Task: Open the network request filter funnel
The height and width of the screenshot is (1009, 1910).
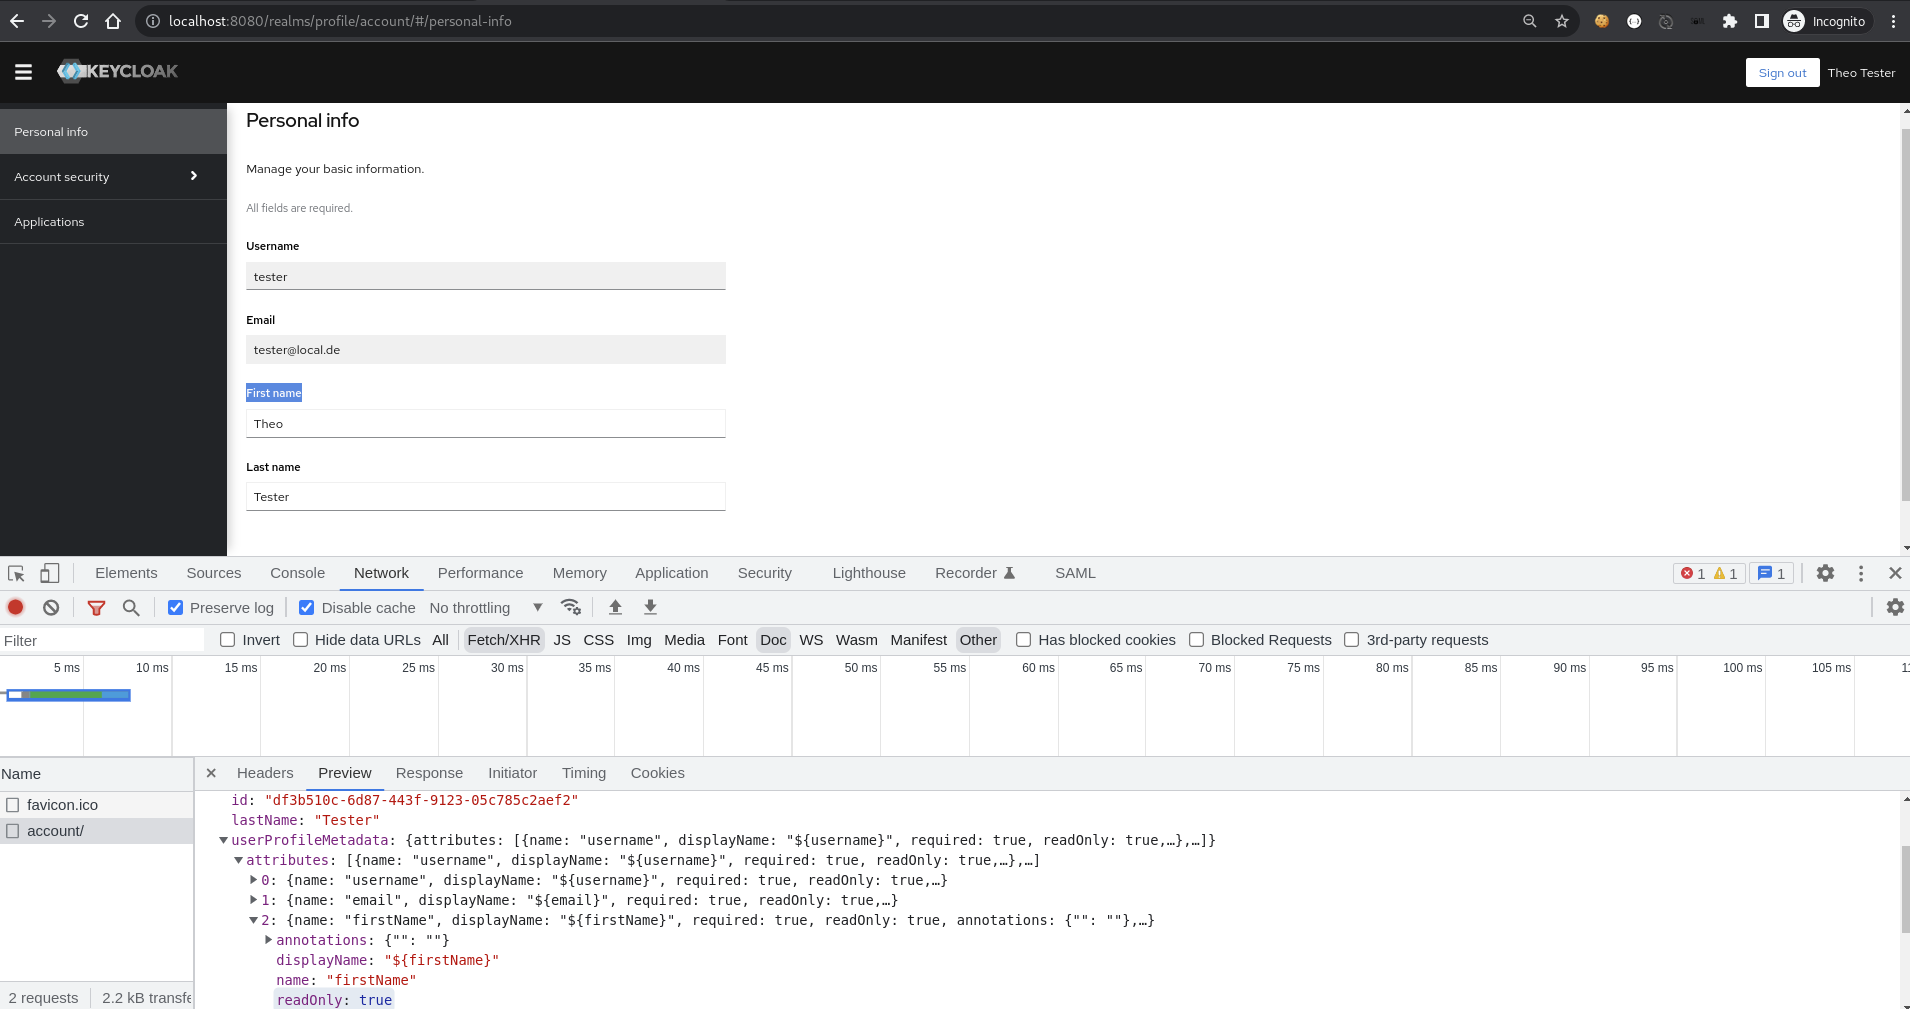Action: click(x=96, y=607)
